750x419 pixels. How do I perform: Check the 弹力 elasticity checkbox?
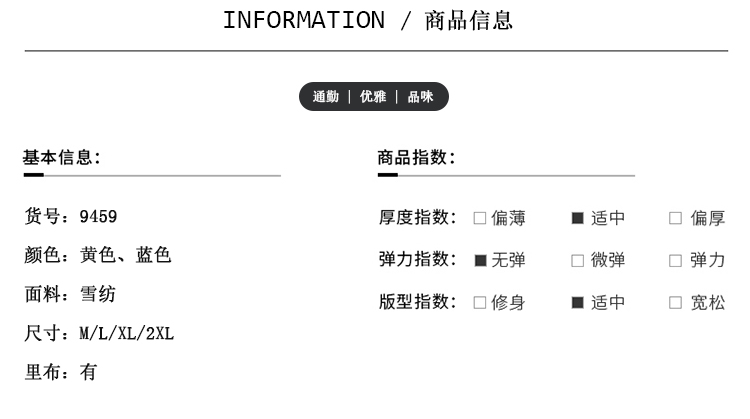click(x=675, y=260)
